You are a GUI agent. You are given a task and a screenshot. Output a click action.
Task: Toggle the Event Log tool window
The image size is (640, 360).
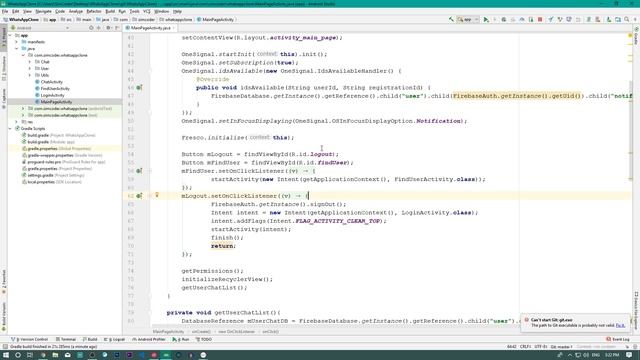(618, 339)
